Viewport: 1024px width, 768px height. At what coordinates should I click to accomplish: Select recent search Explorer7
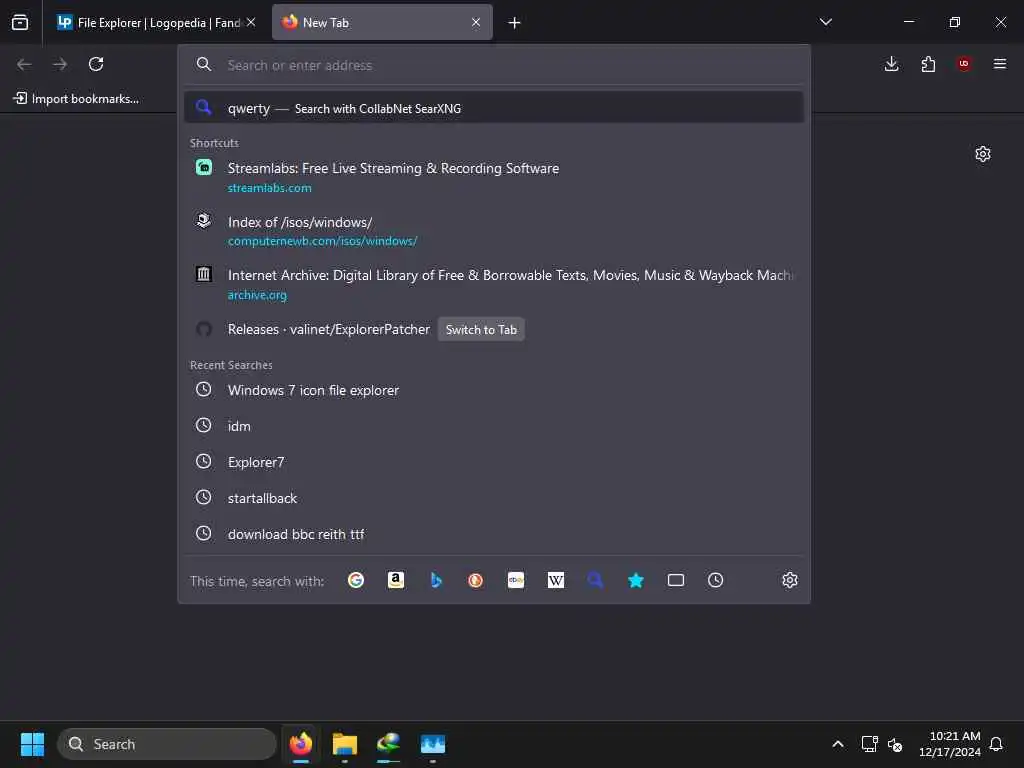[494, 462]
